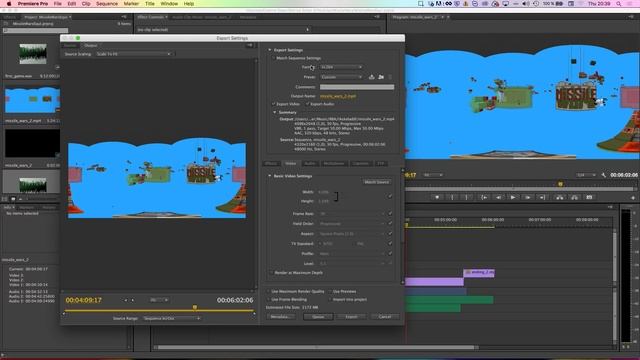Image resolution: width=640 pixels, height=360 pixels.
Task: Open Program monitor zoom level dropdown
Action: click(x=433, y=175)
